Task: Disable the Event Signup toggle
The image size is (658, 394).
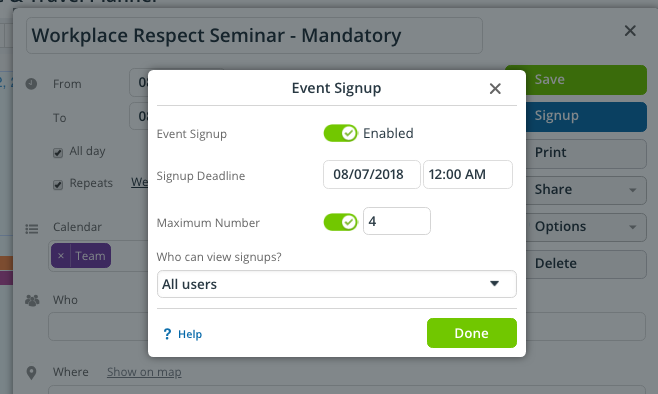Action: point(340,133)
